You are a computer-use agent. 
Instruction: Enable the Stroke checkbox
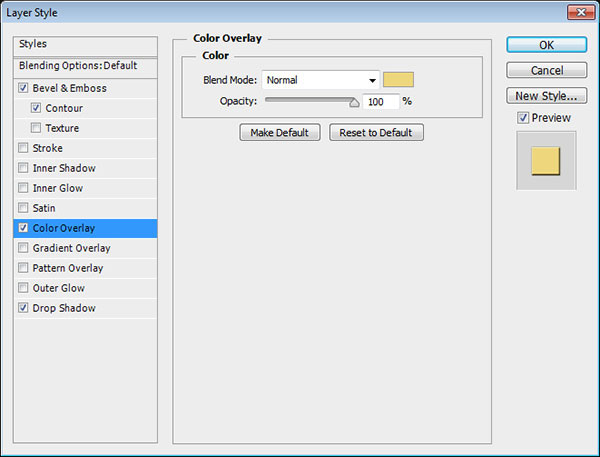[x=23, y=148]
